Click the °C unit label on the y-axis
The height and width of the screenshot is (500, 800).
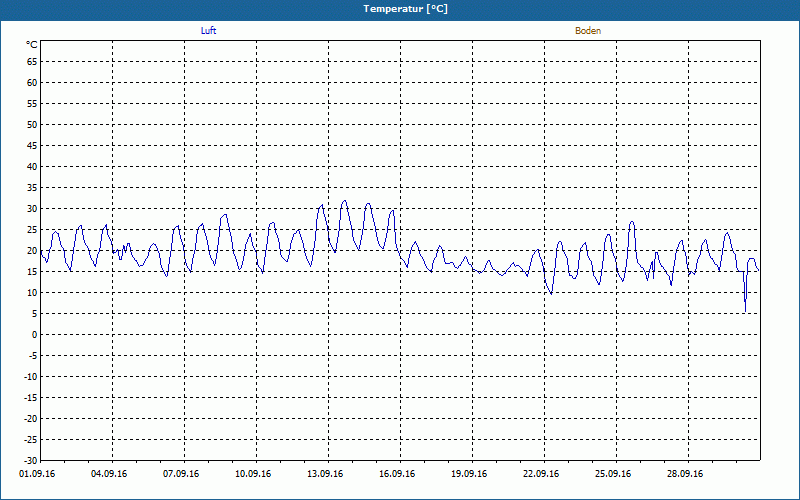point(32,45)
